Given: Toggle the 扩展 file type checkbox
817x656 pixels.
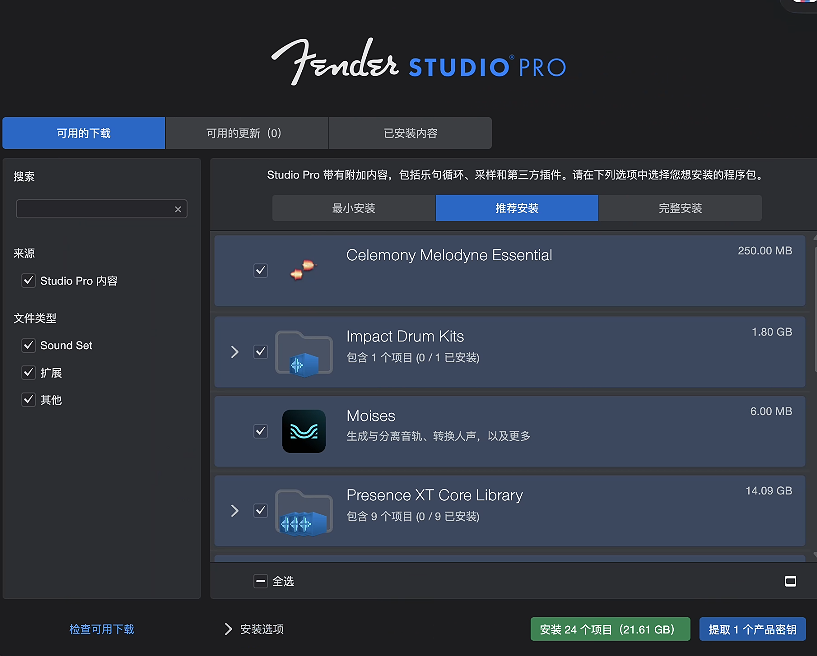Looking at the screenshot, I should point(28,373).
